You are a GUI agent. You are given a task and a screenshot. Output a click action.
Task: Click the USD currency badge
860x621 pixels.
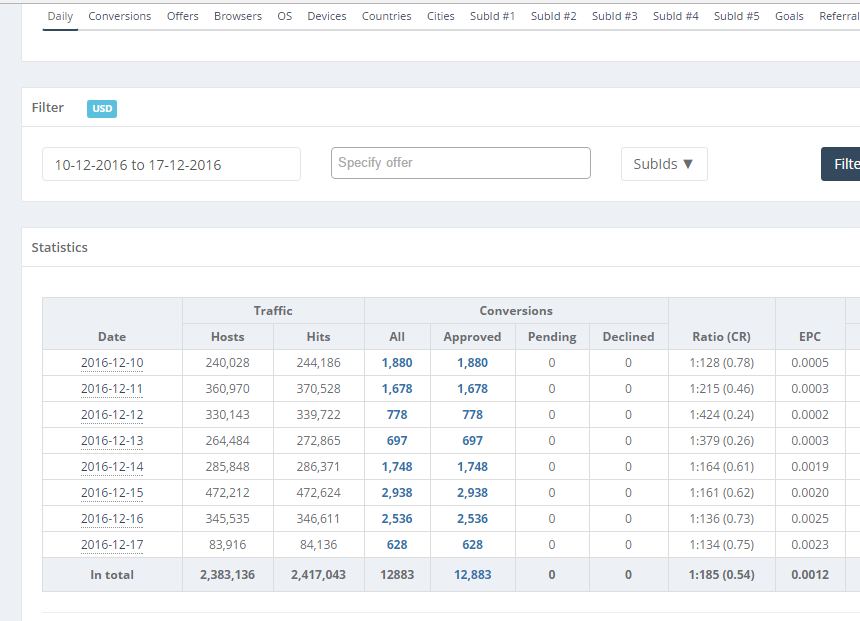click(x=102, y=109)
